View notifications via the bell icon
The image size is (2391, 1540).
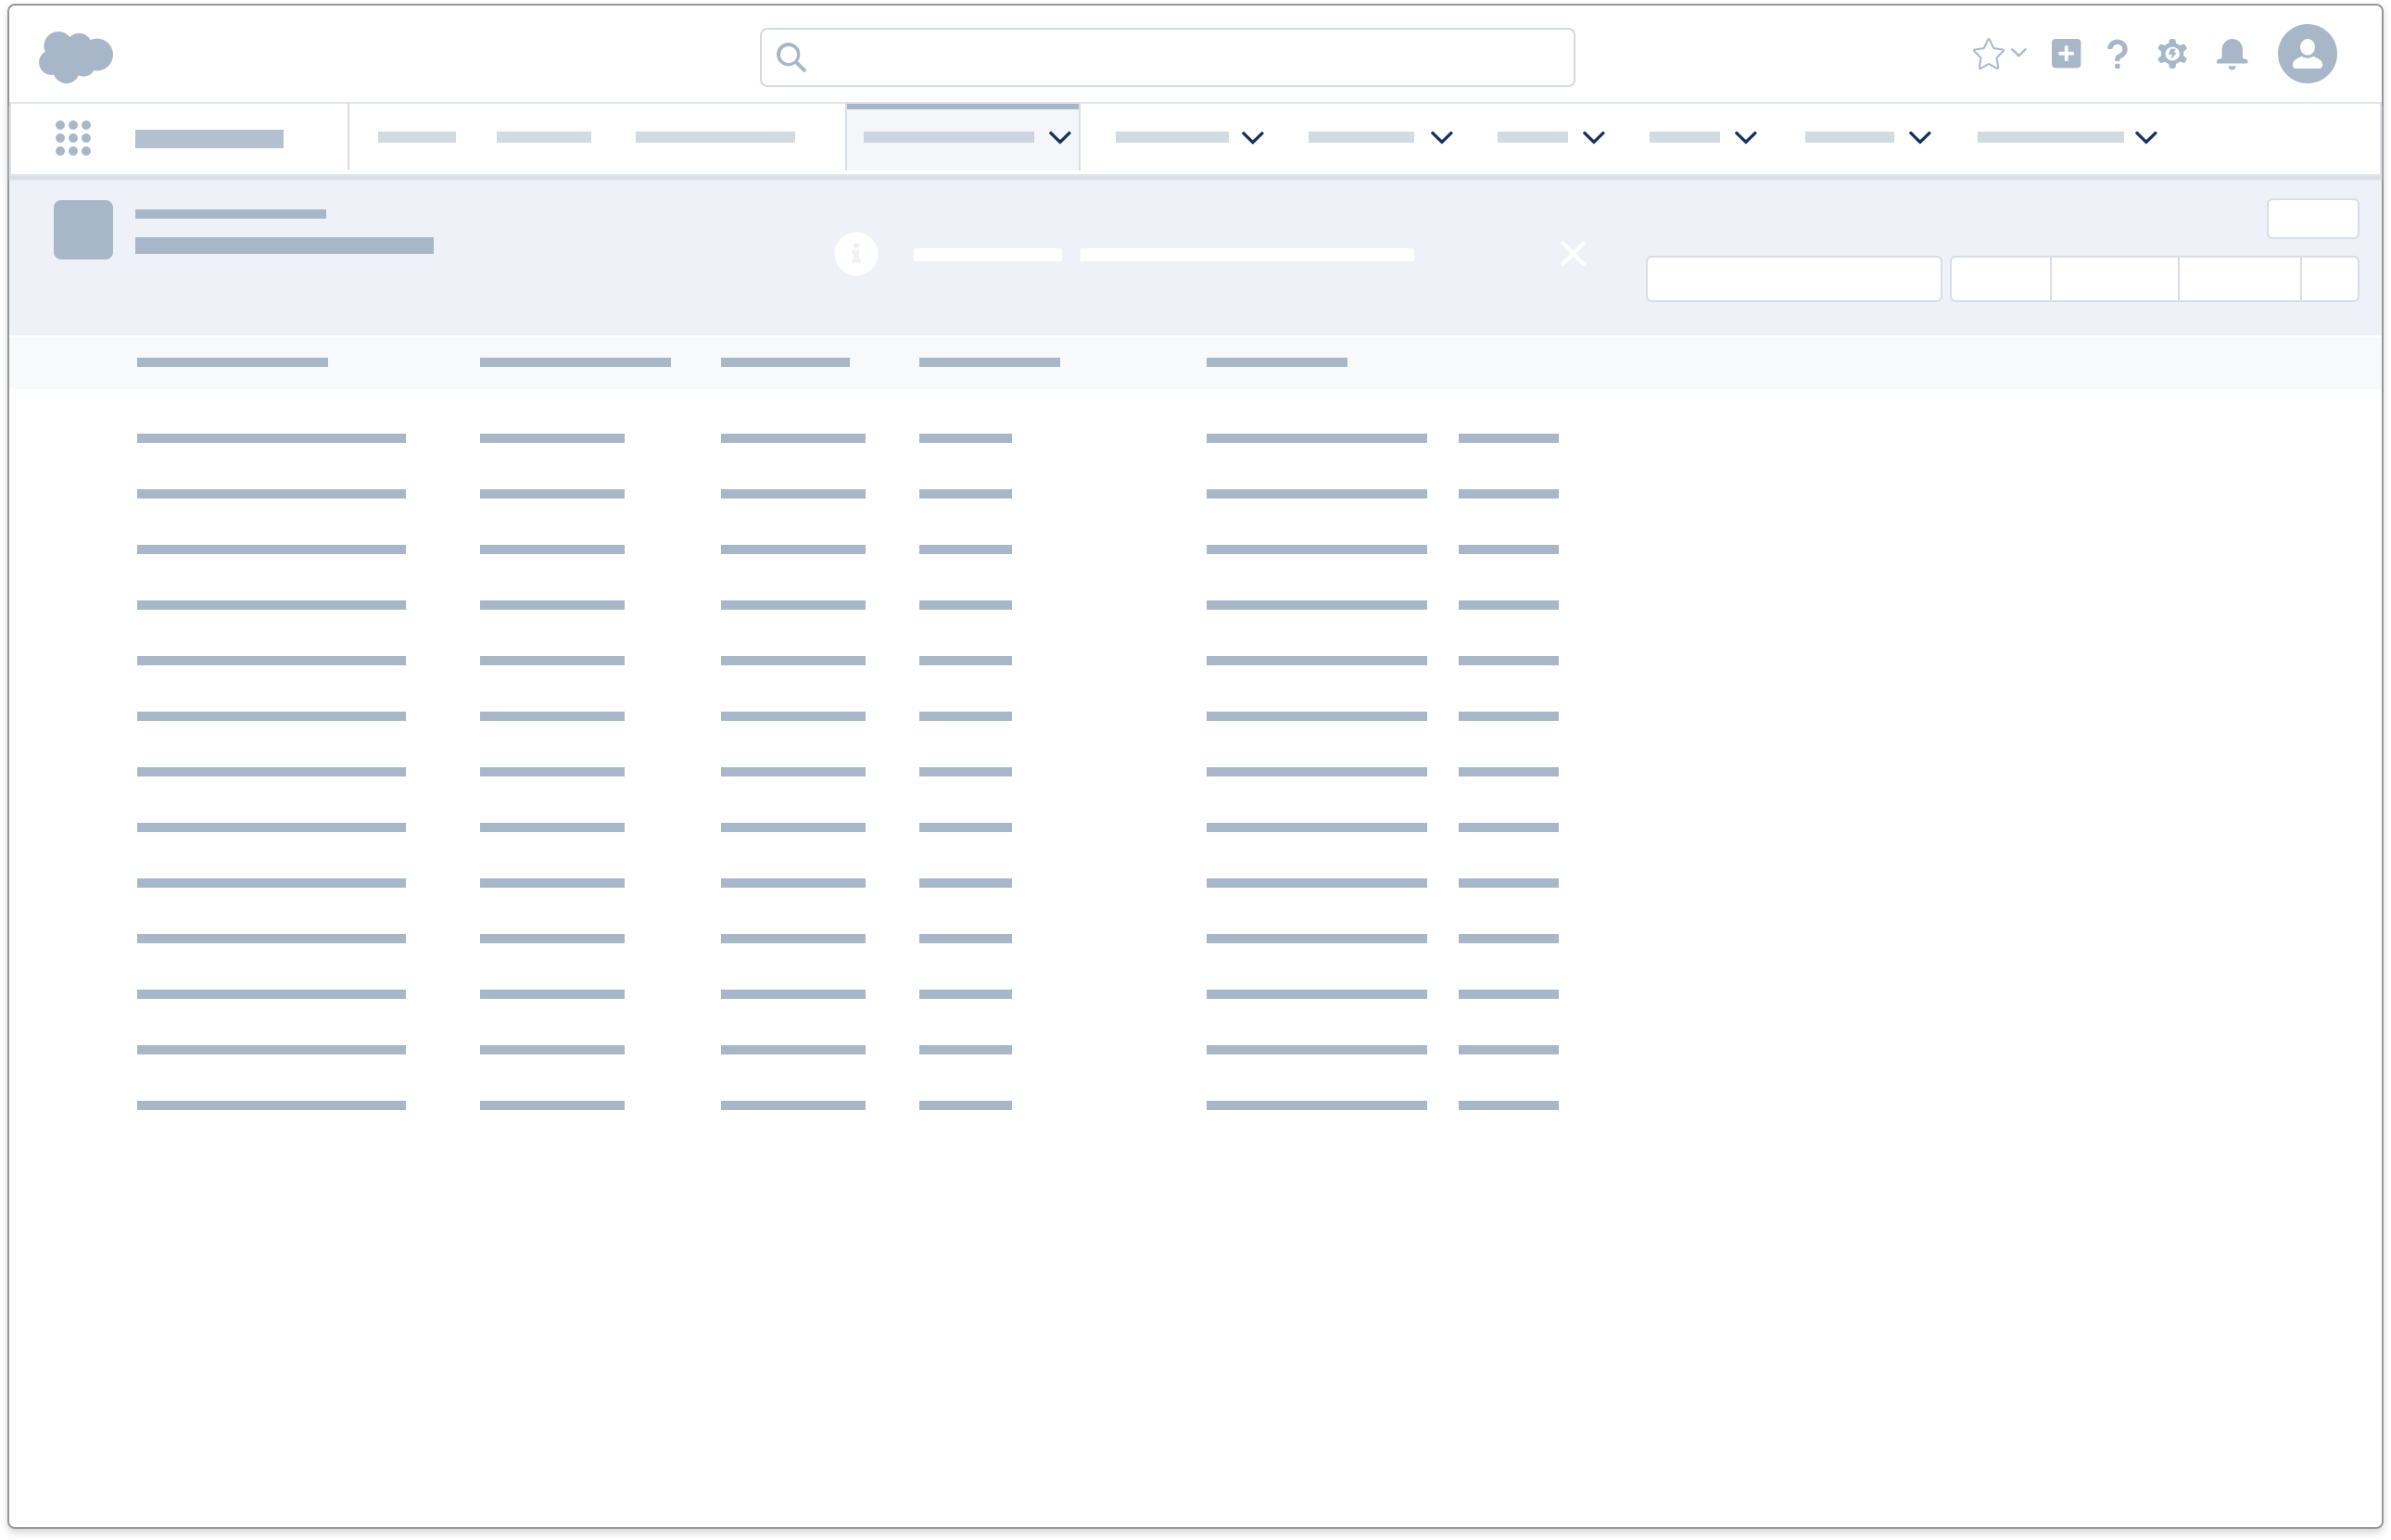(2231, 55)
